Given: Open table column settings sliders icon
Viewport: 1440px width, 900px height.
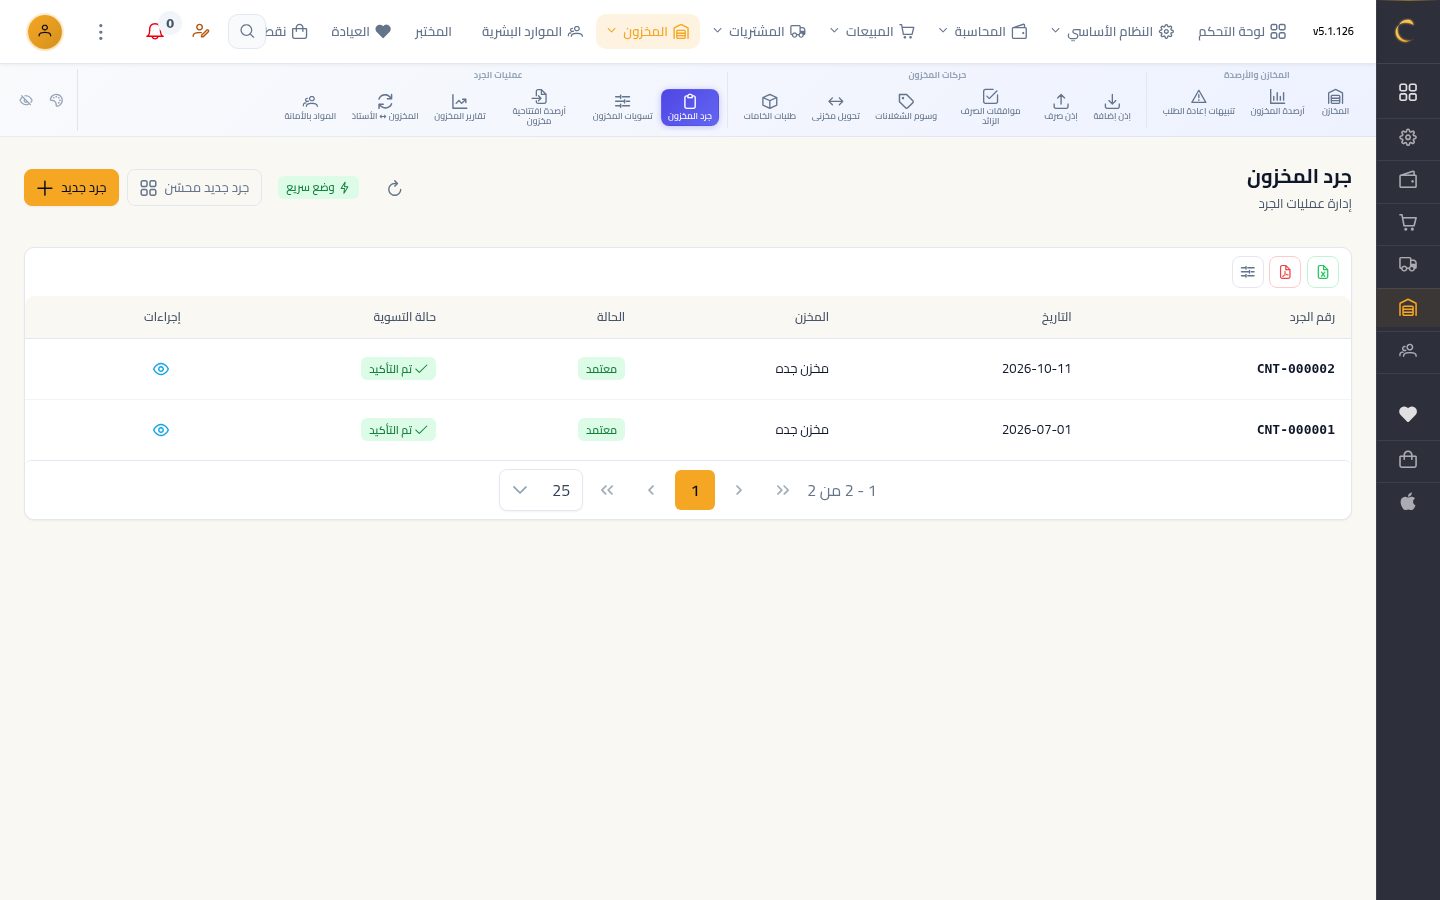Looking at the screenshot, I should coord(1248,272).
